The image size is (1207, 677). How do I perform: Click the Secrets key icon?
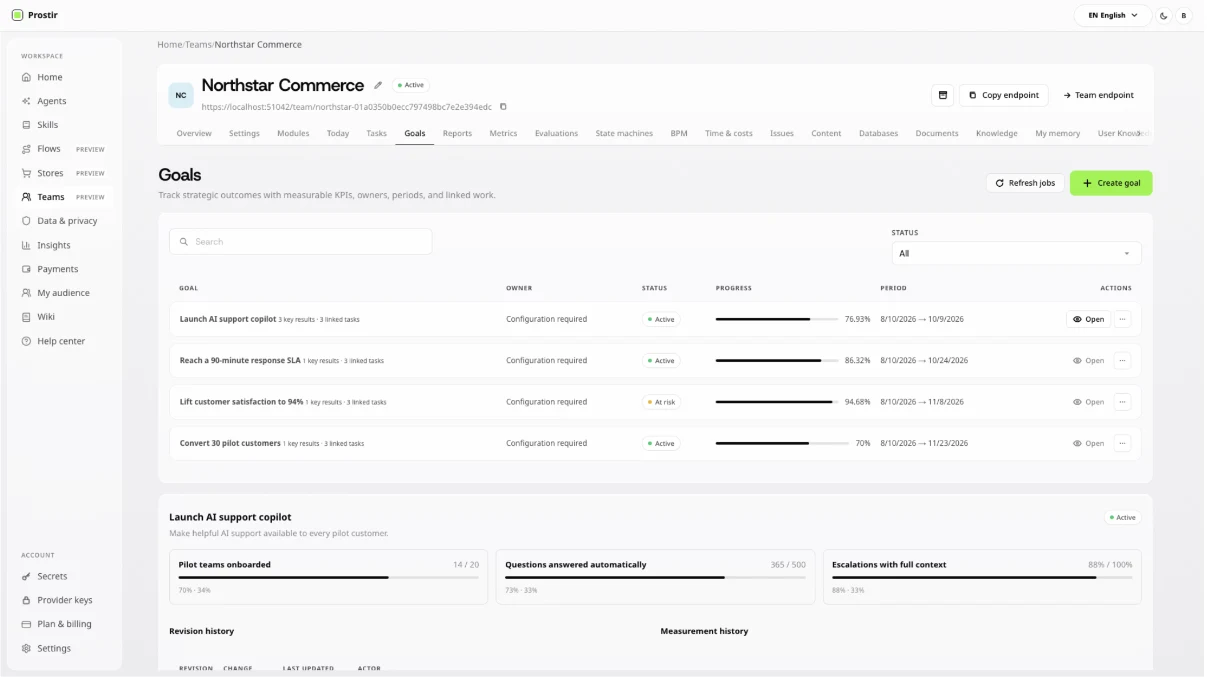point(27,576)
